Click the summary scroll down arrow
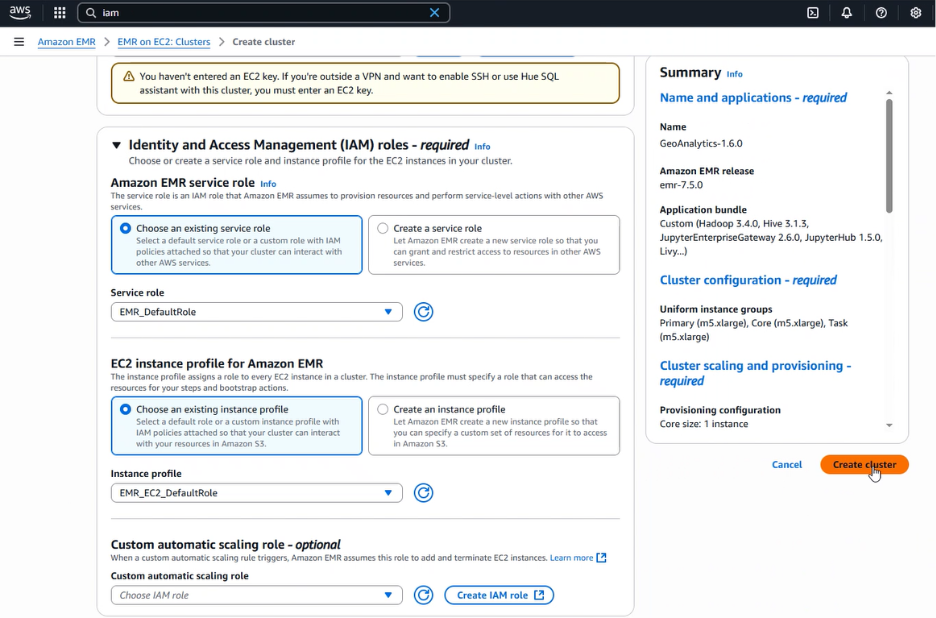This screenshot has height=618, width=936. [x=889, y=425]
